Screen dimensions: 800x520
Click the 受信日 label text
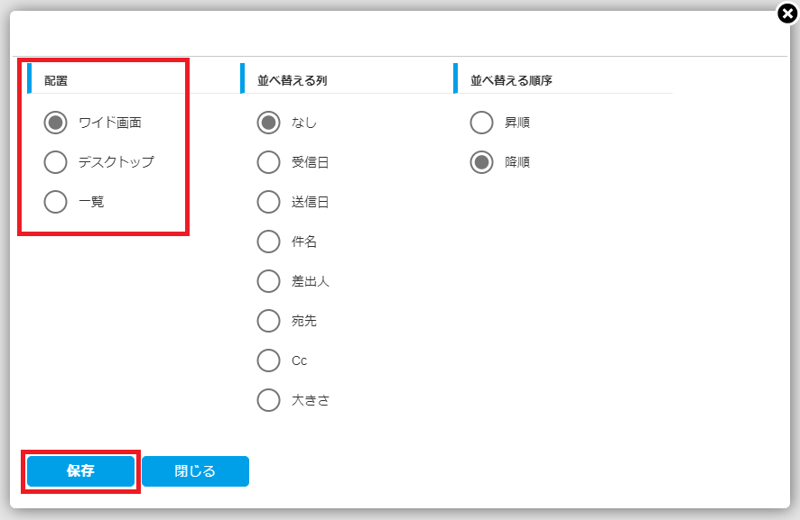pyautogui.click(x=309, y=162)
